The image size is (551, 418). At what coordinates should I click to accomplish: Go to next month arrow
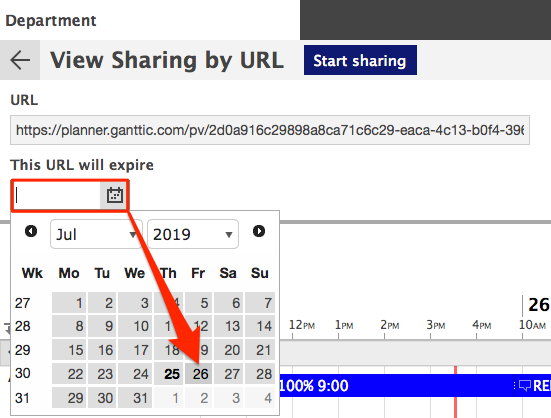point(259,231)
